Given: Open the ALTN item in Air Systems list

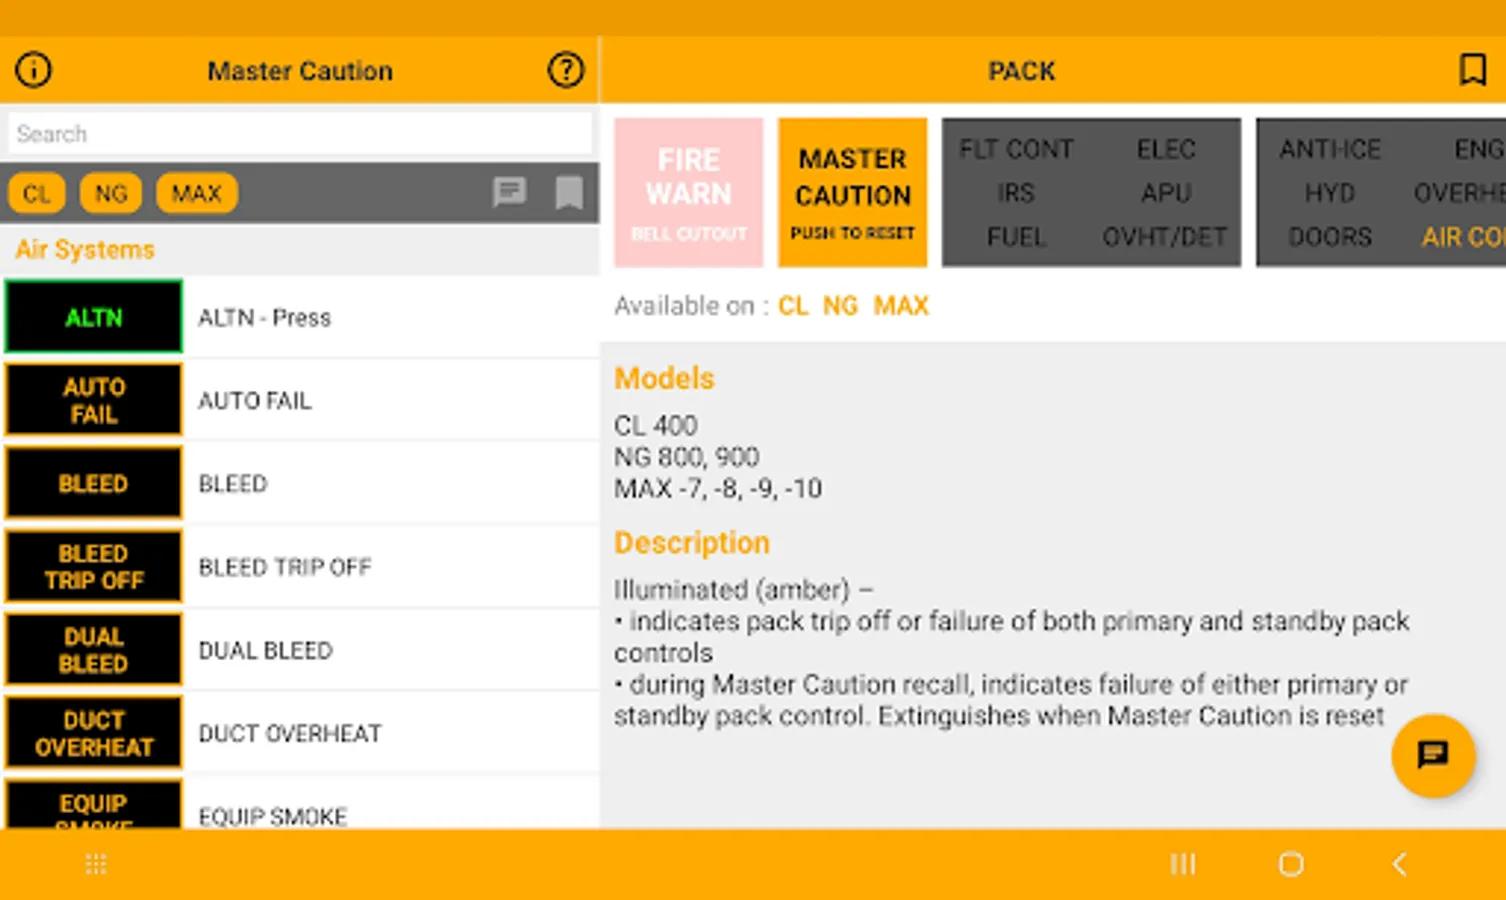Looking at the screenshot, I should (x=93, y=317).
